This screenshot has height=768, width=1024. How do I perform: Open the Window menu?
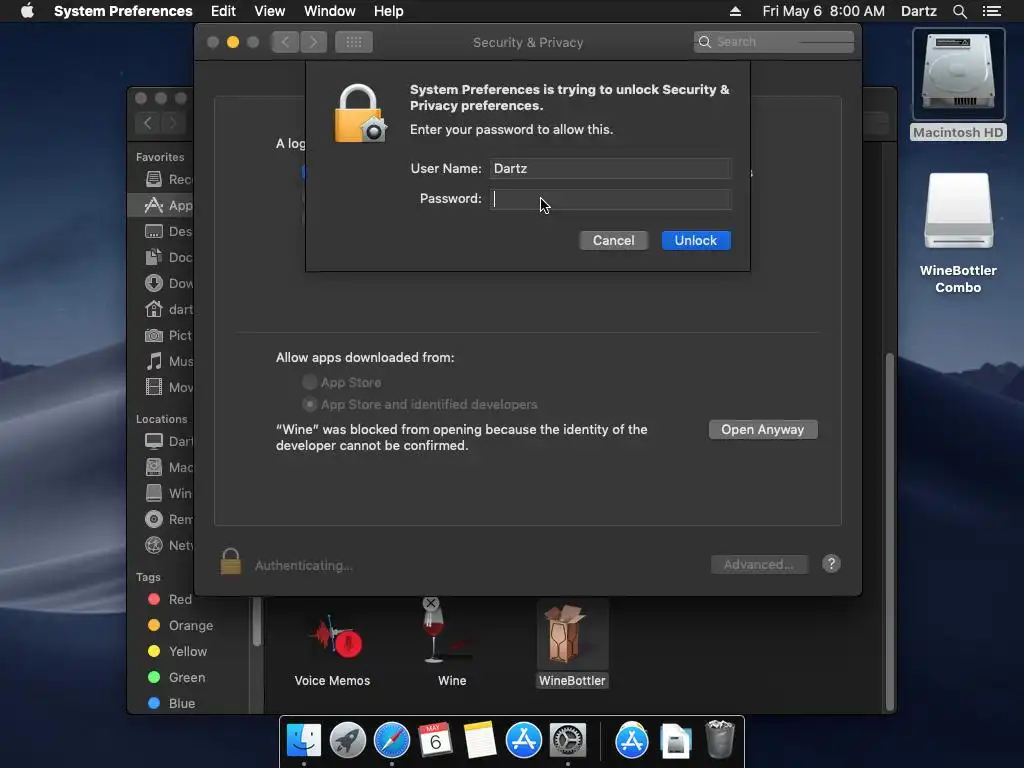pos(330,11)
